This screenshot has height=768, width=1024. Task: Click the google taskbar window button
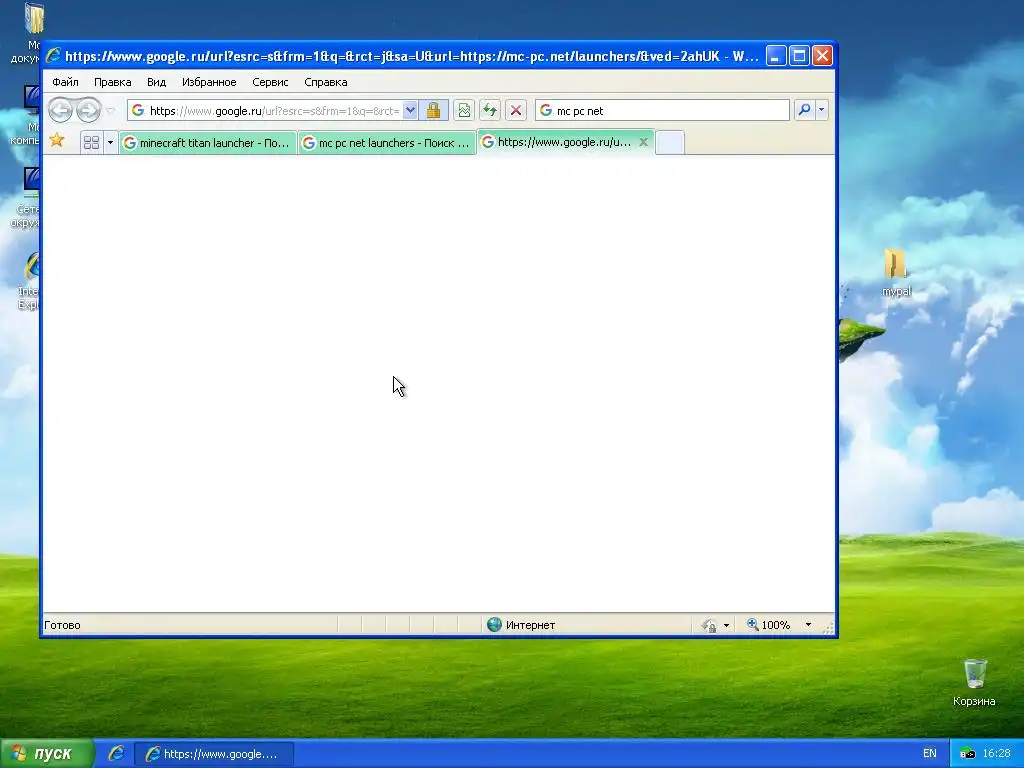pyautogui.click(x=214, y=754)
